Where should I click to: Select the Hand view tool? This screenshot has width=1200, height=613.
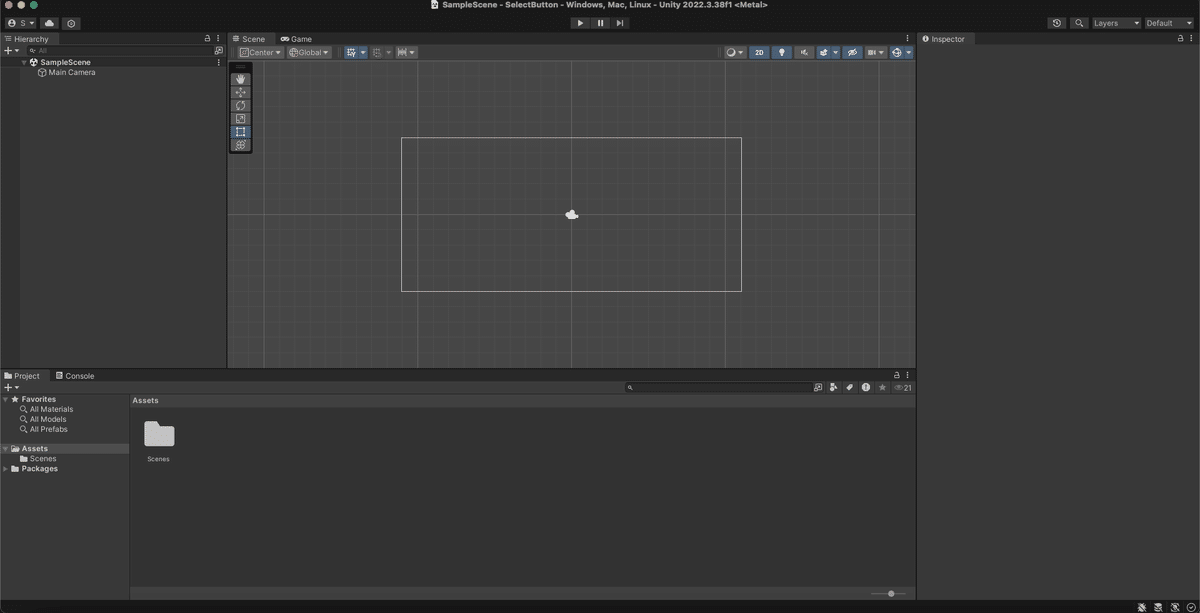pos(240,78)
